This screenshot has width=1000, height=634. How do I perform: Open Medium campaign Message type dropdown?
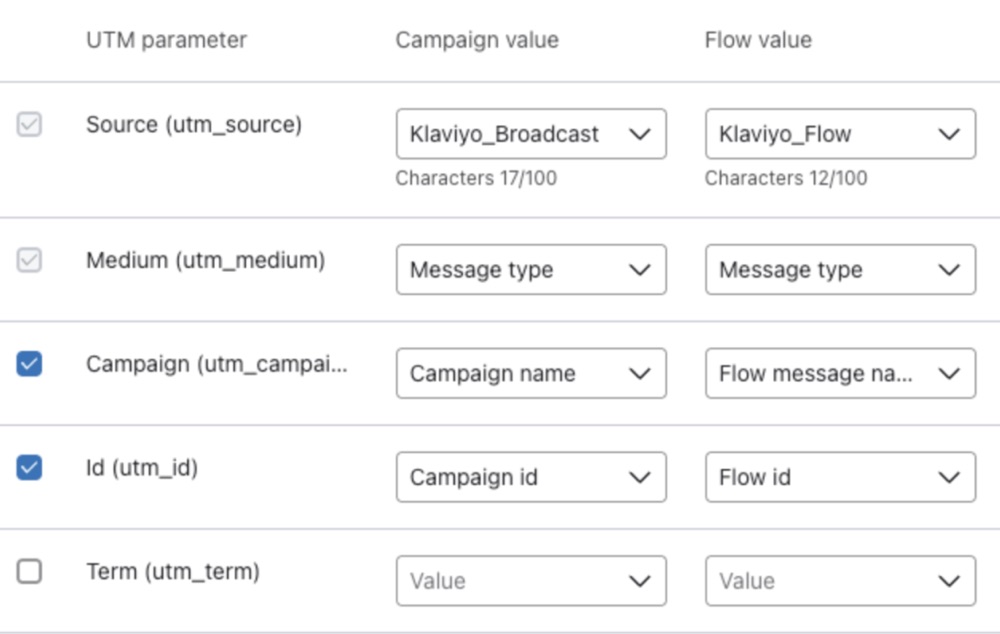[530, 270]
